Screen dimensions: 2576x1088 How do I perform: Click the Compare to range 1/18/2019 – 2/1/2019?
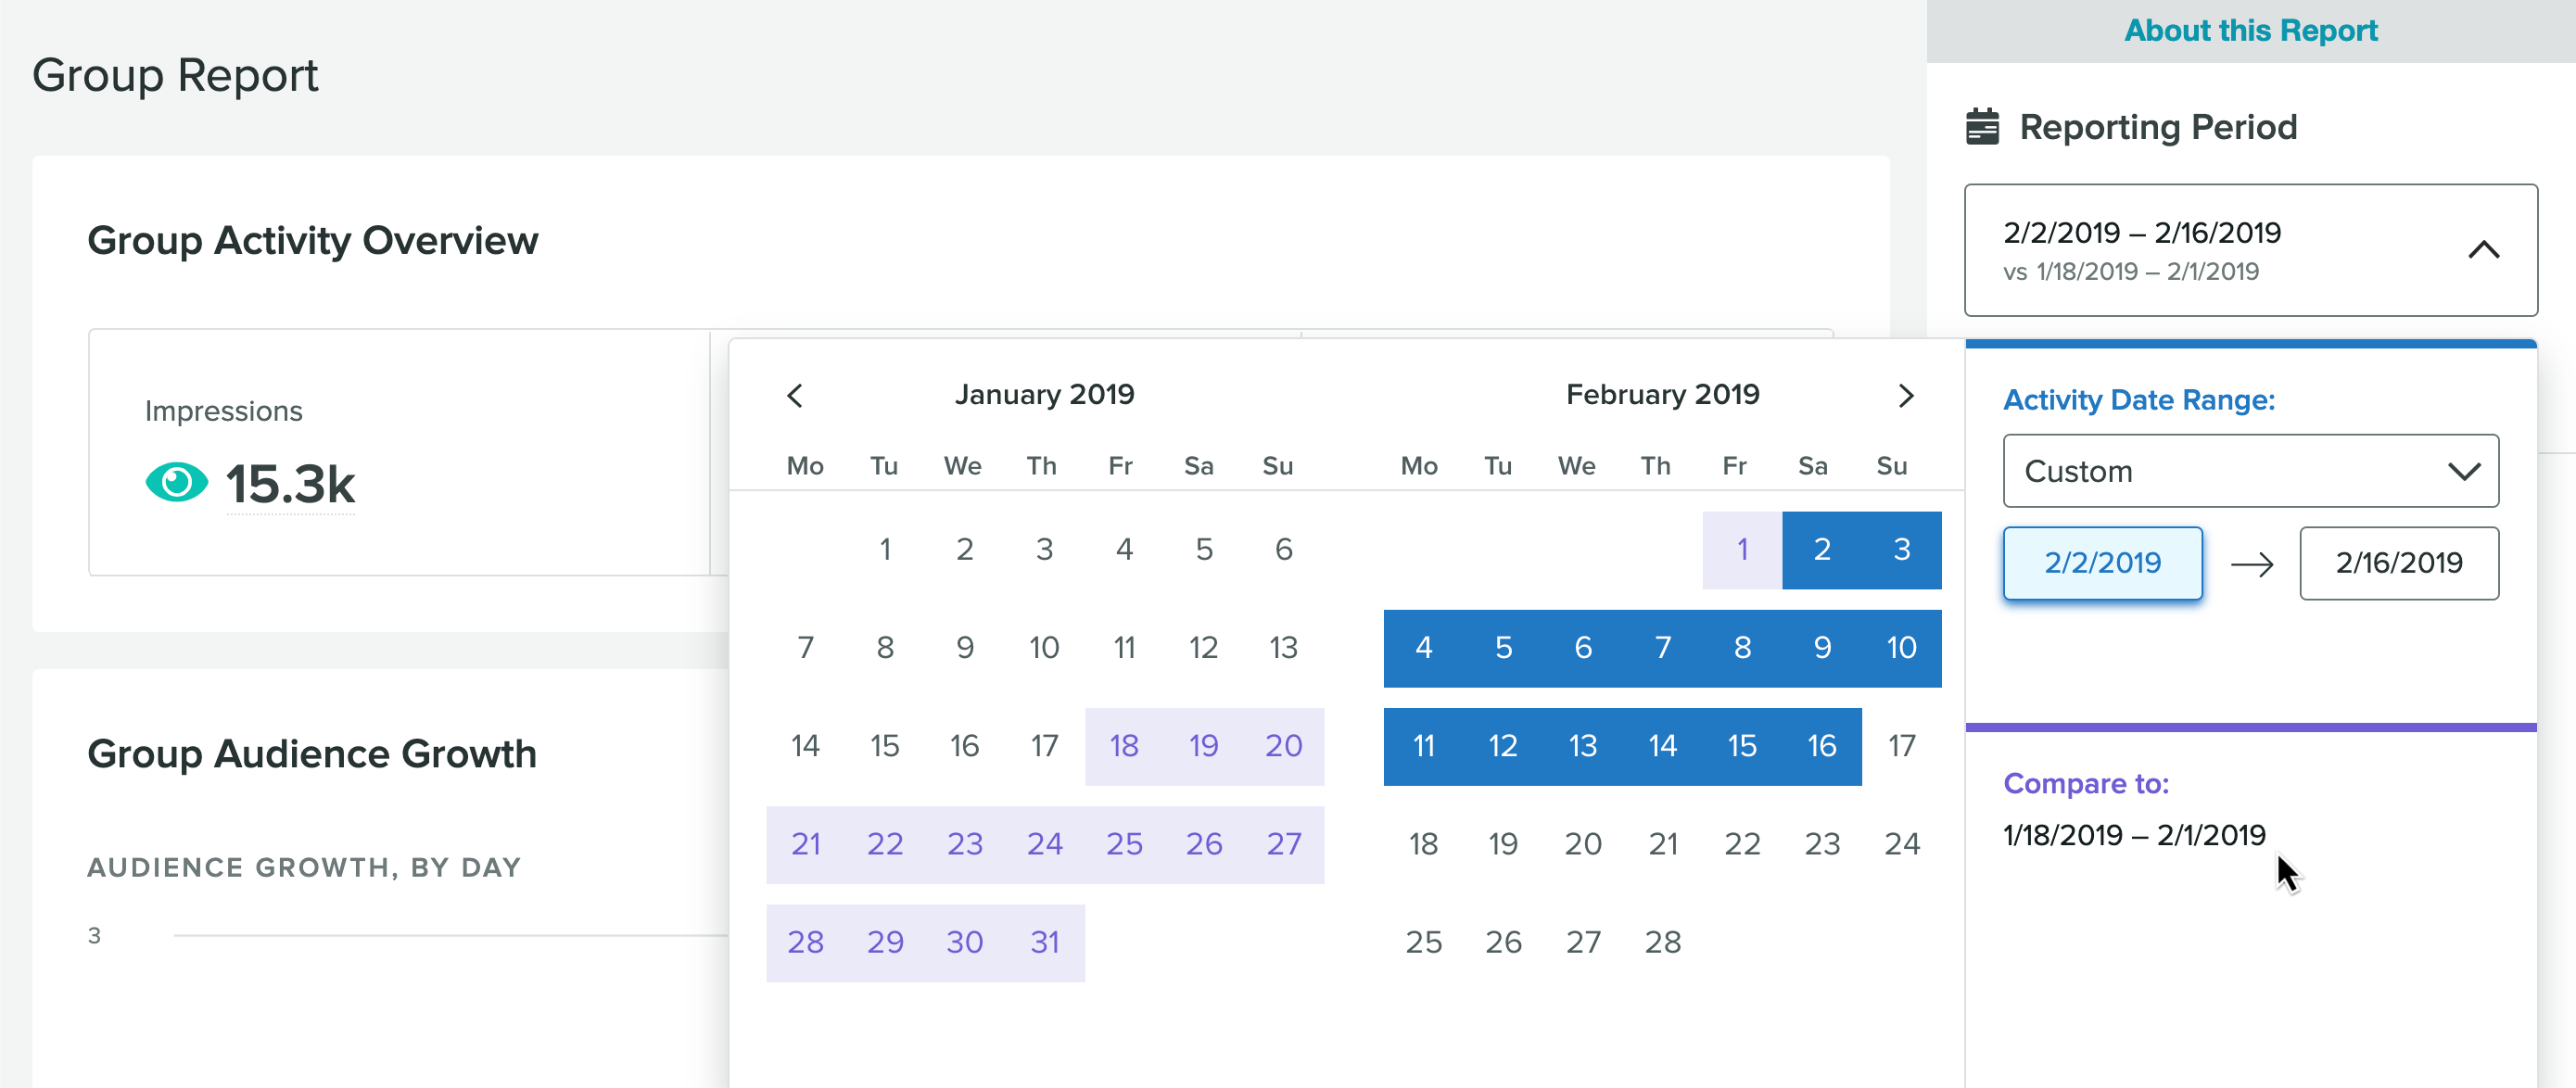click(2134, 835)
